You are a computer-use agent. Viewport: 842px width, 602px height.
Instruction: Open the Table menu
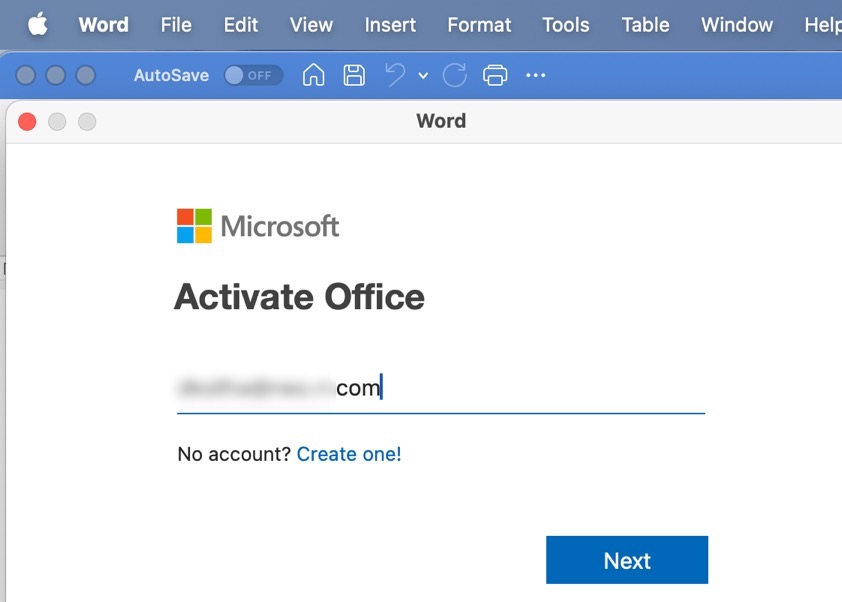(x=645, y=25)
